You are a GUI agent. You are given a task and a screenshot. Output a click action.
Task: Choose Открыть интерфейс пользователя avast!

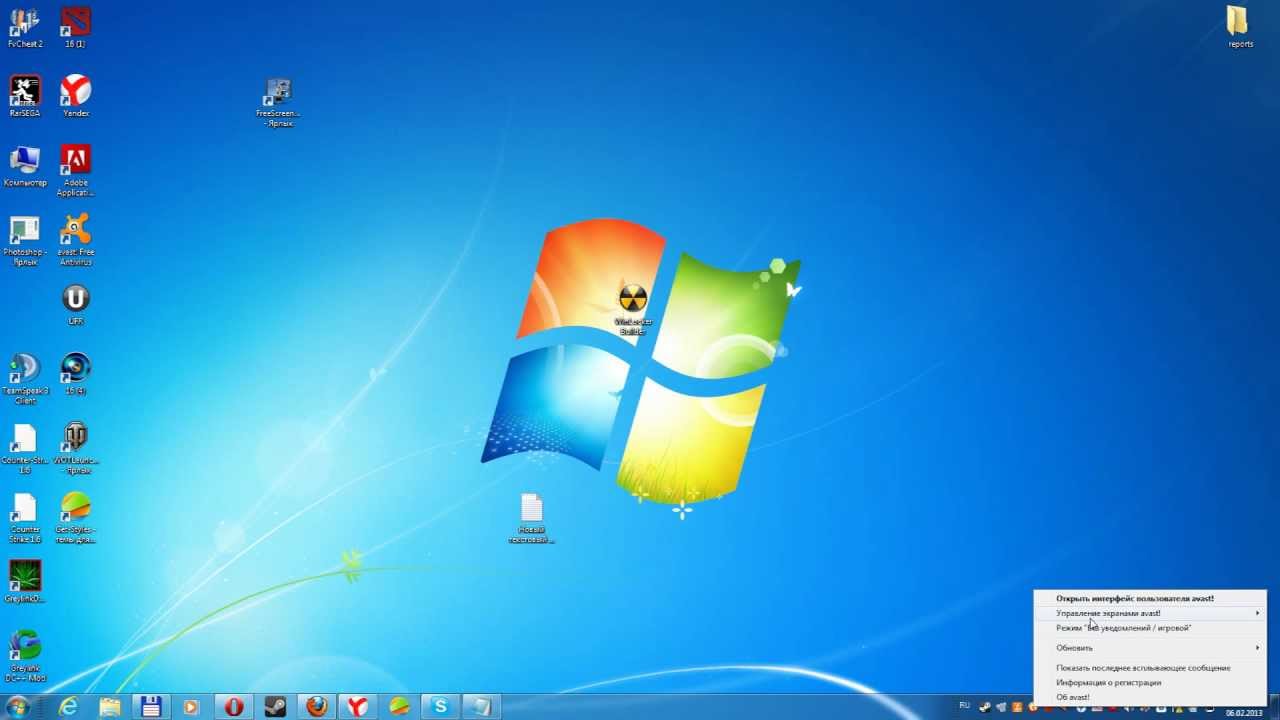pyautogui.click(x=1150, y=598)
